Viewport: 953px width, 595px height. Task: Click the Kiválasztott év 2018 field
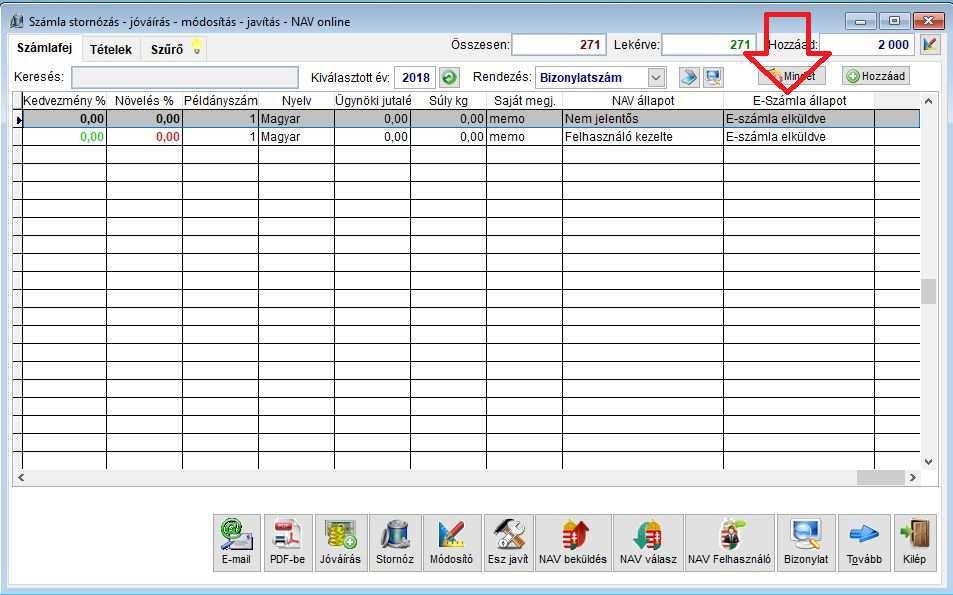click(x=415, y=78)
